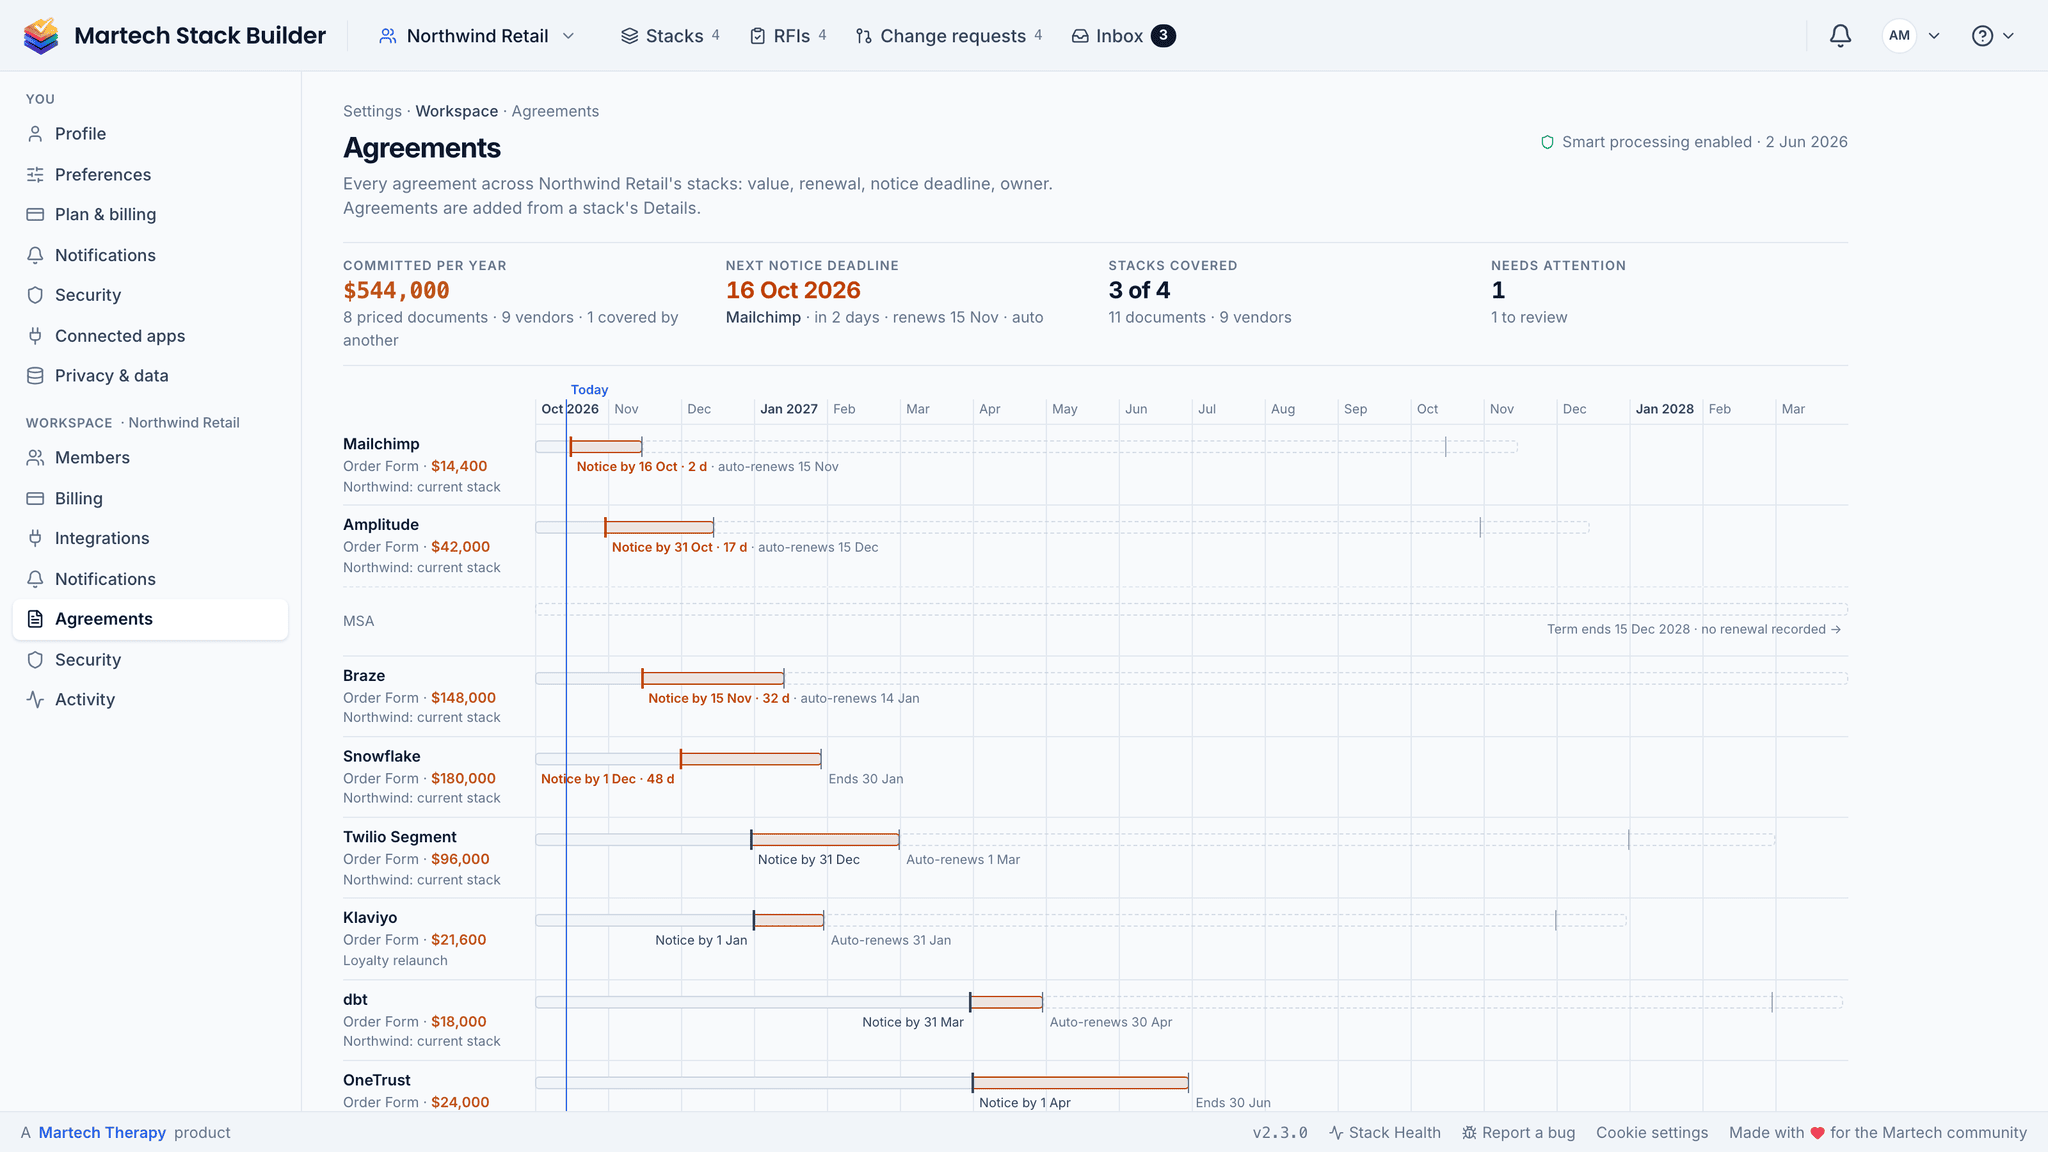Open Stack Health from the footer

pyautogui.click(x=1385, y=1133)
